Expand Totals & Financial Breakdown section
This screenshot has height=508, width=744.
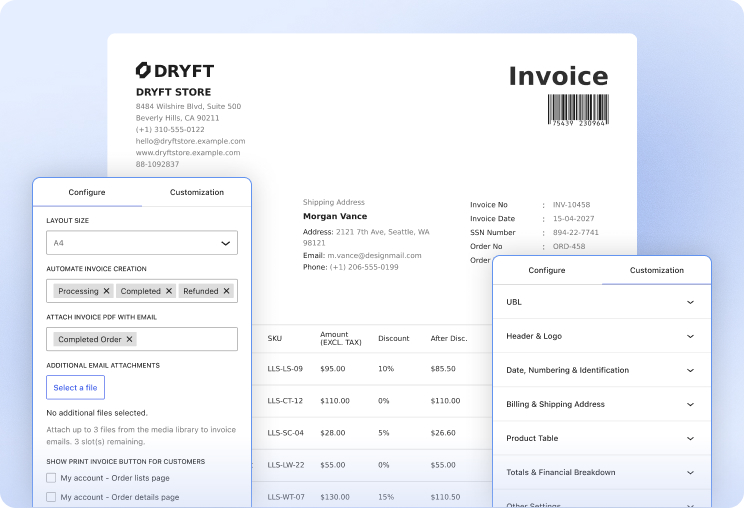tap(602, 472)
